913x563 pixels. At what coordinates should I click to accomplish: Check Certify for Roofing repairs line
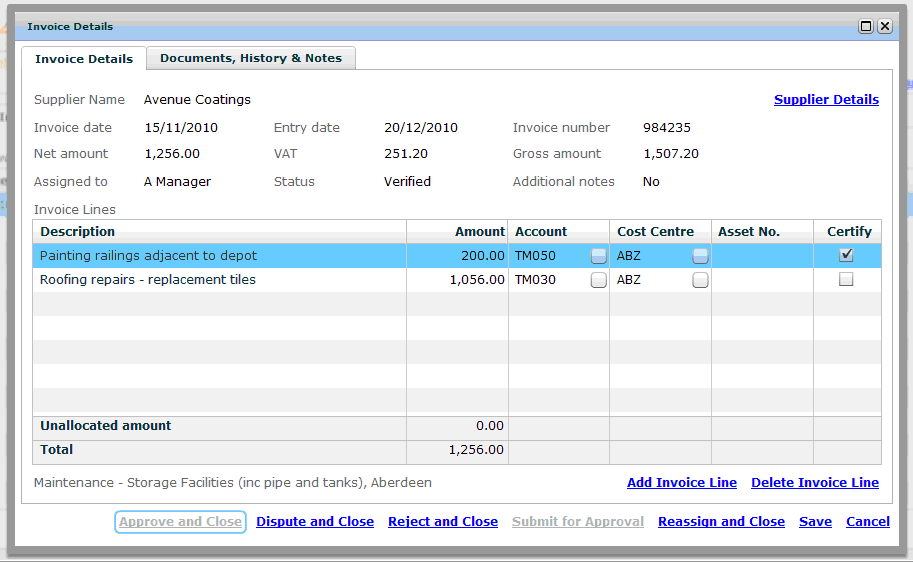pos(846,279)
